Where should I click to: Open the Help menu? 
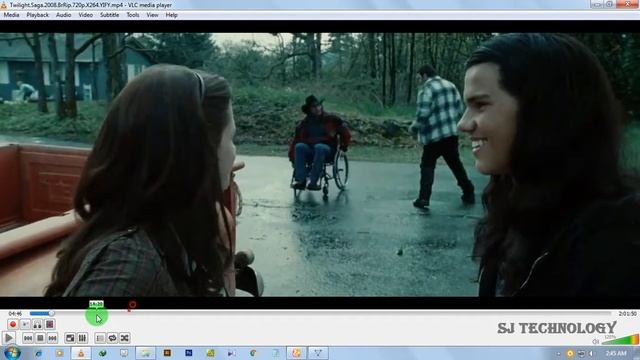171,15
